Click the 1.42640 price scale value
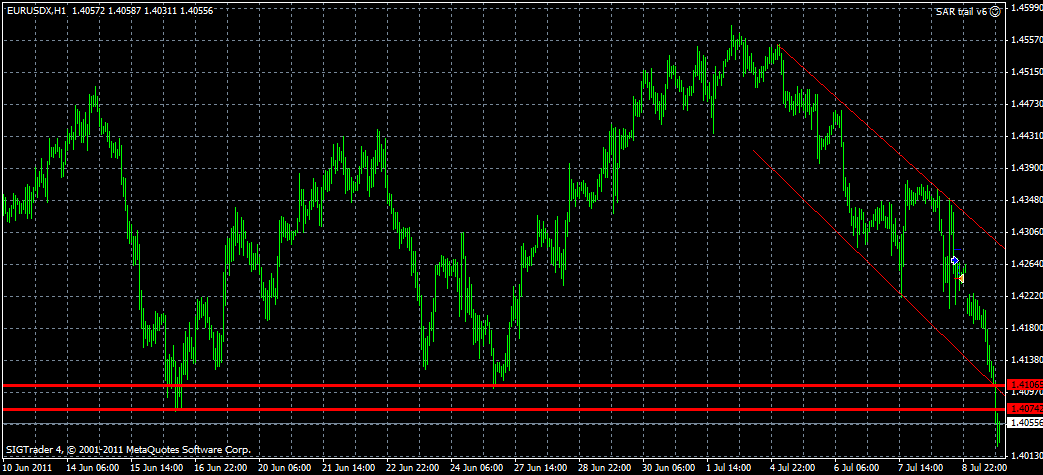The width and height of the screenshot is (1043, 475). pos(1027,264)
